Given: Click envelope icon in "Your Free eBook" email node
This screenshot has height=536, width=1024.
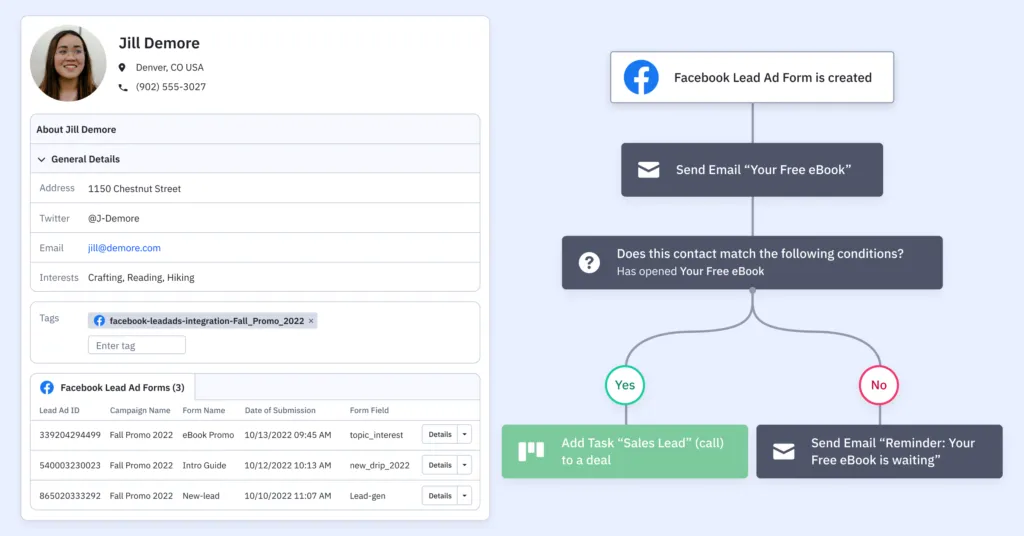Looking at the screenshot, I should [648, 170].
